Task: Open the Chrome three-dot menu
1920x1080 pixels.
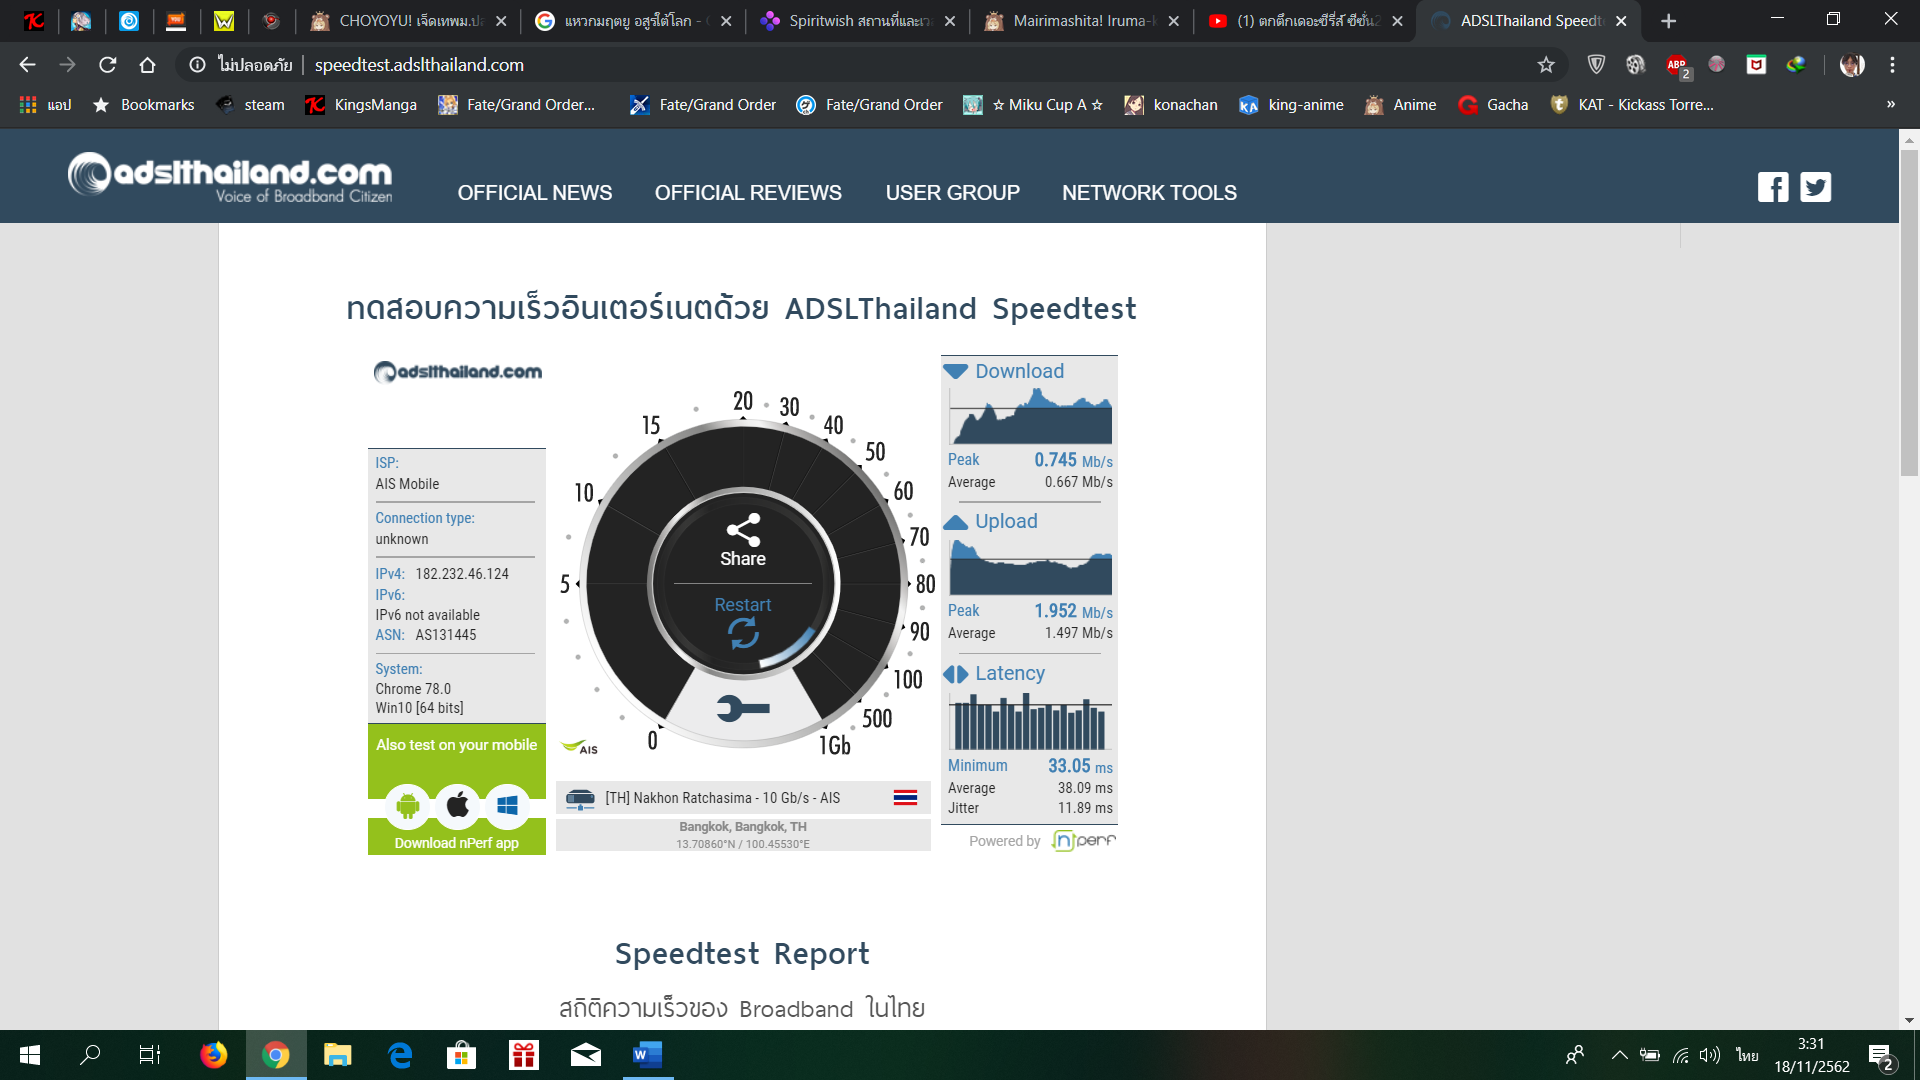Action: [1892, 64]
